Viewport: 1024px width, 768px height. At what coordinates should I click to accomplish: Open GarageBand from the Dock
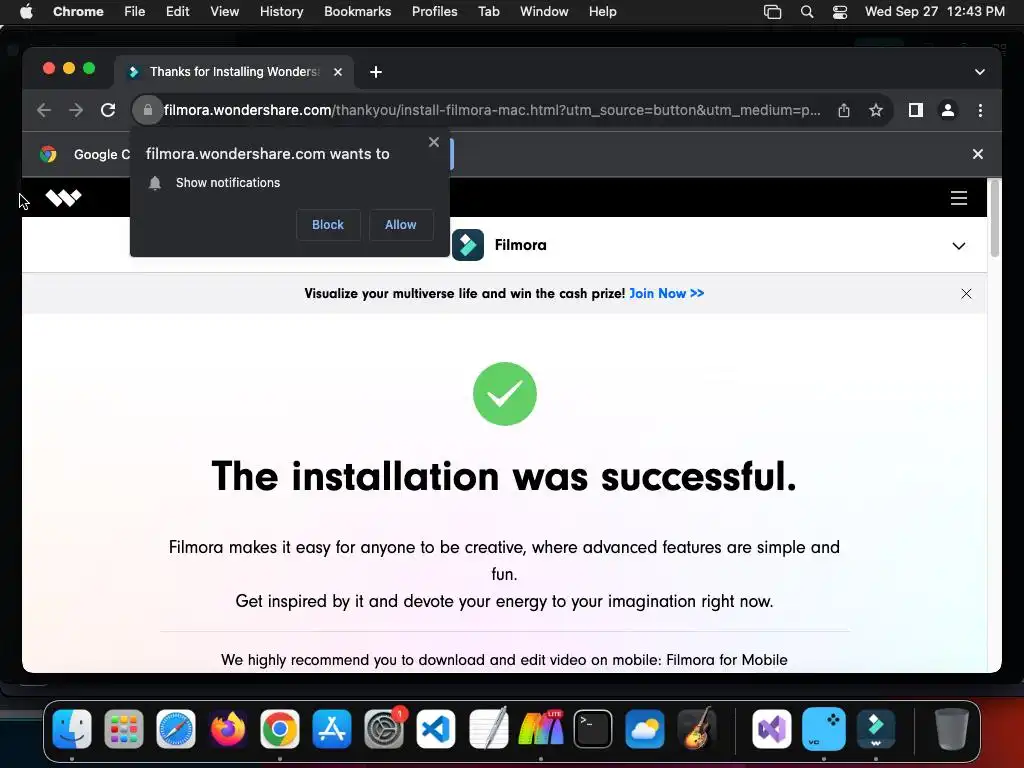click(696, 728)
